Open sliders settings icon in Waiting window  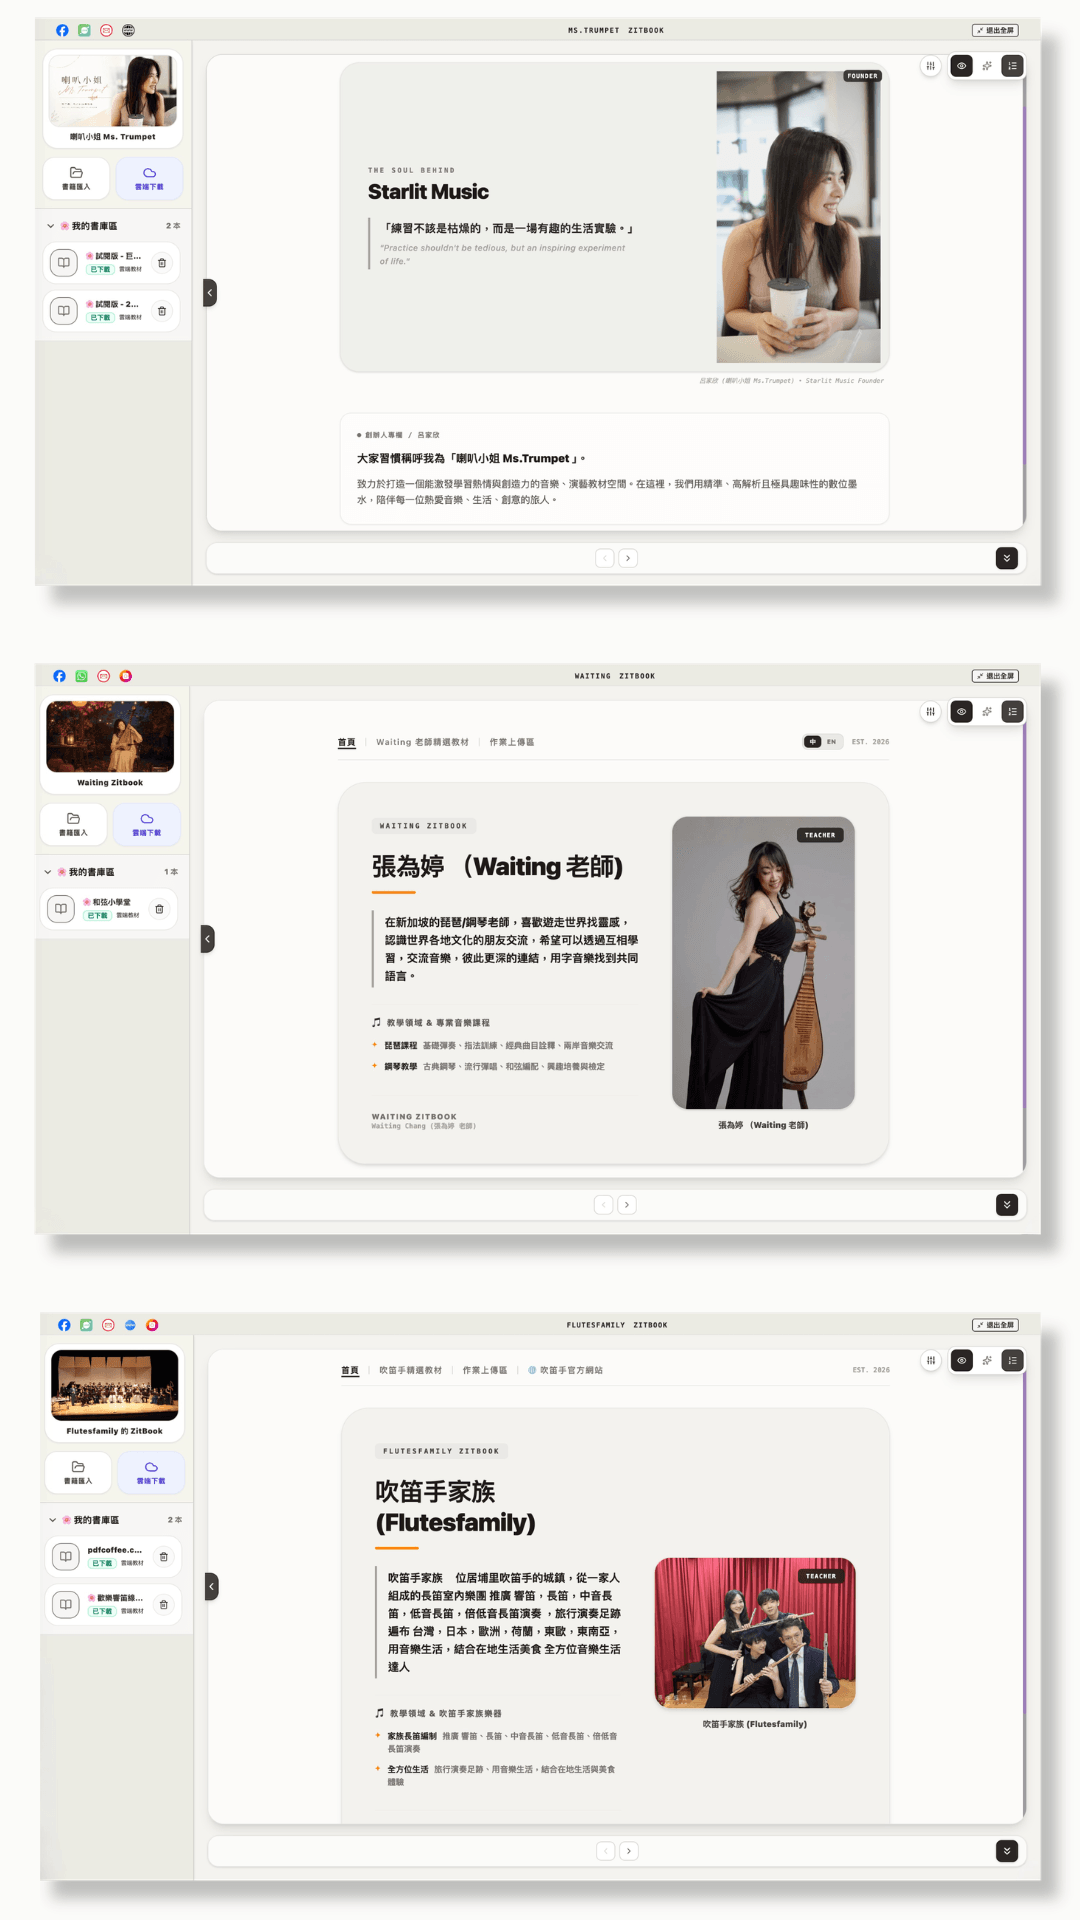[930, 712]
